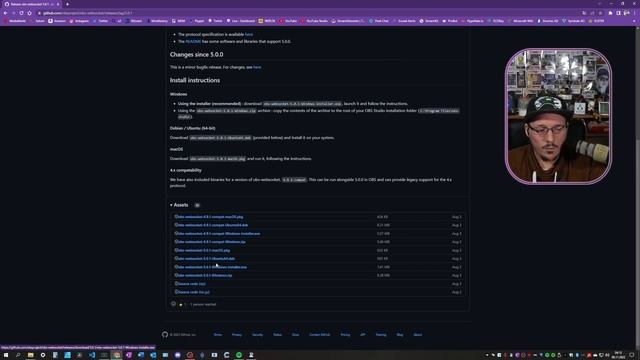Viewport: 640px width, 360px height.
Task: Open Visual Studio Code in taskbar
Action: point(92,355)
